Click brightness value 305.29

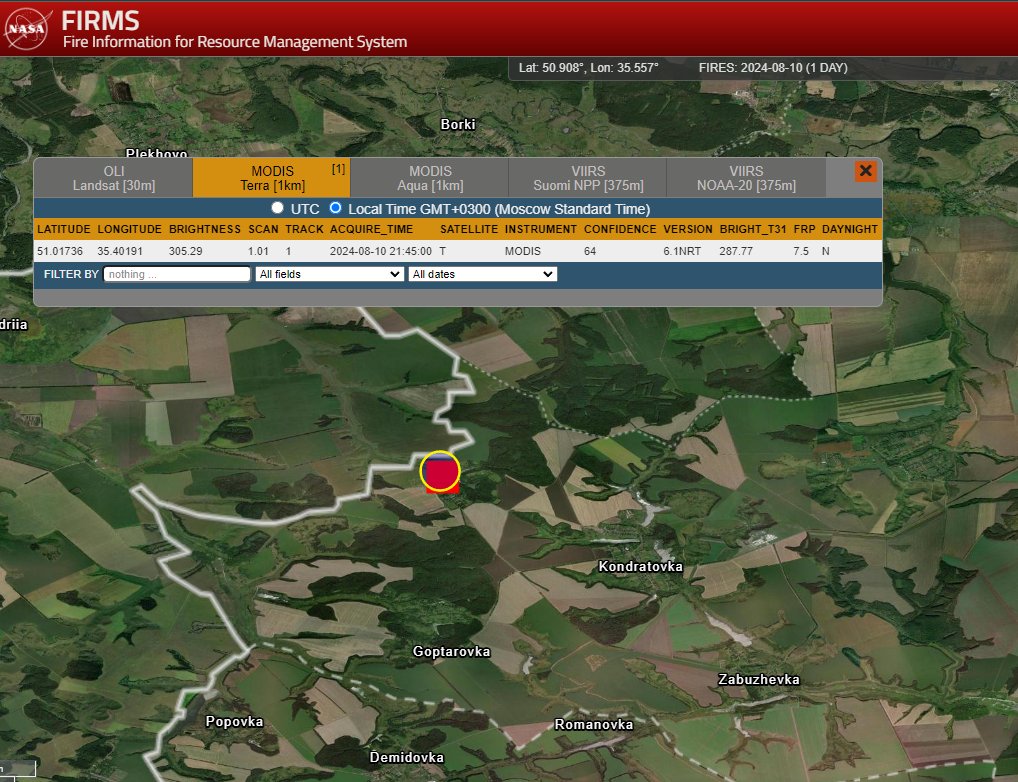[x=186, y=251]
